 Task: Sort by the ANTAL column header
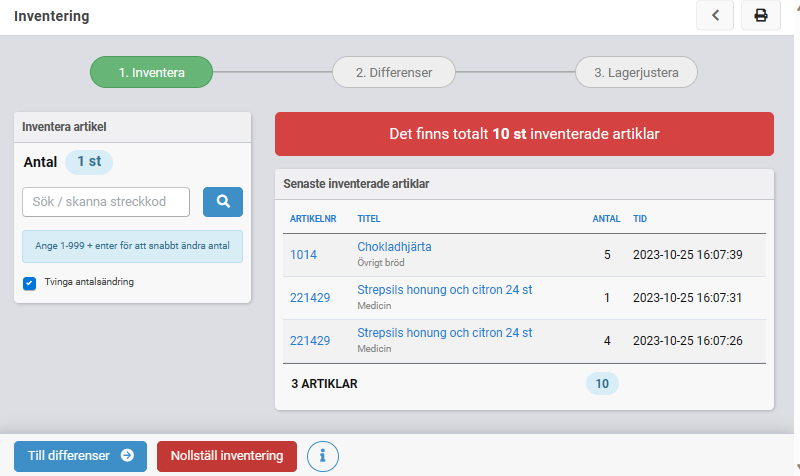606,218
